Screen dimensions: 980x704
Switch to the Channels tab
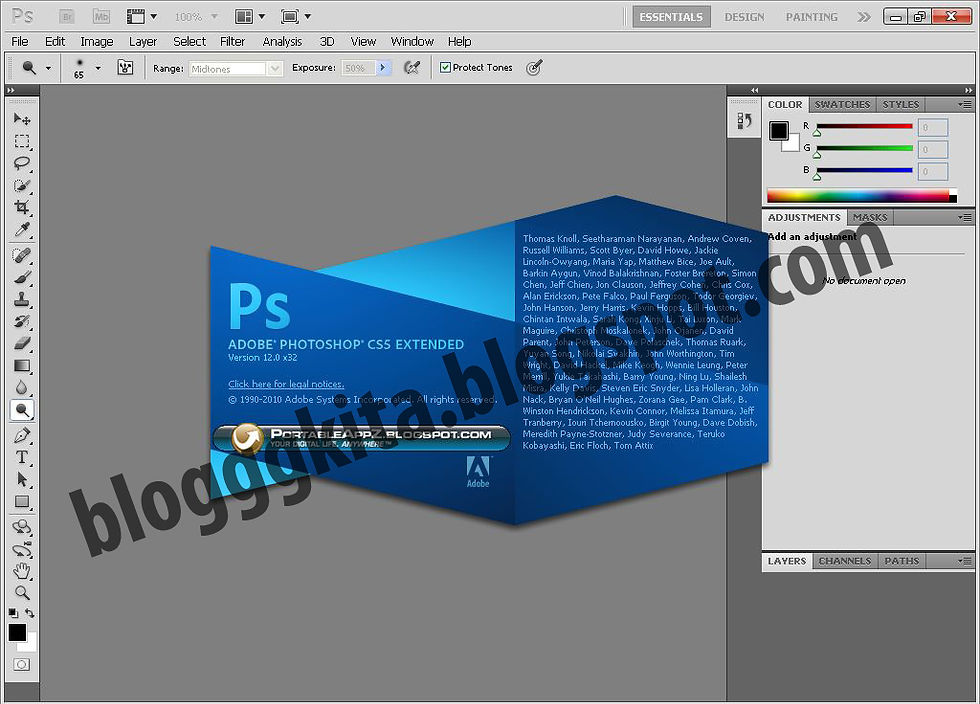coord(845,561)
